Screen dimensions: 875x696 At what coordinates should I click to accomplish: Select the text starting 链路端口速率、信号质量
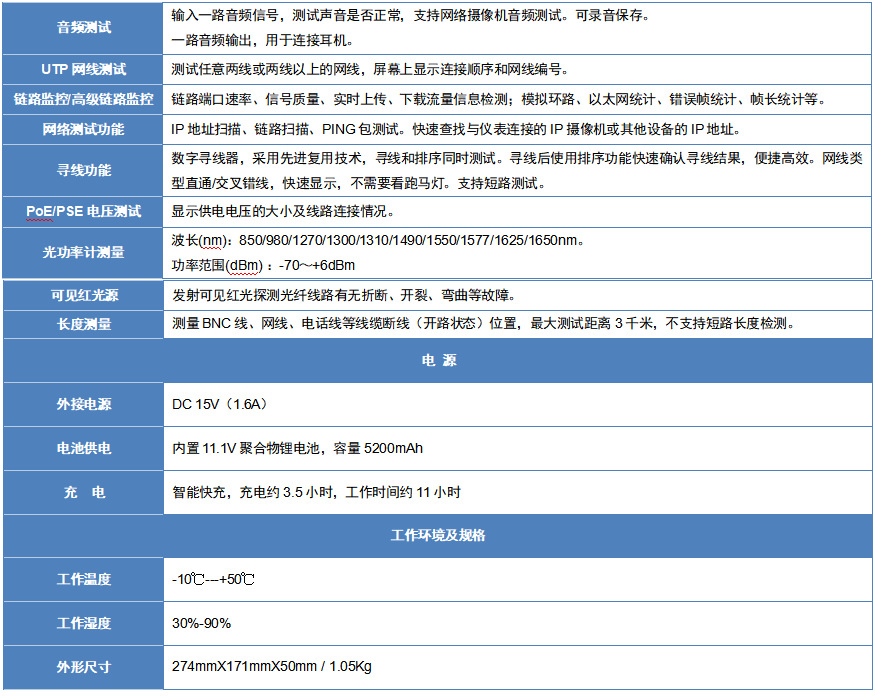click(499, 99)
